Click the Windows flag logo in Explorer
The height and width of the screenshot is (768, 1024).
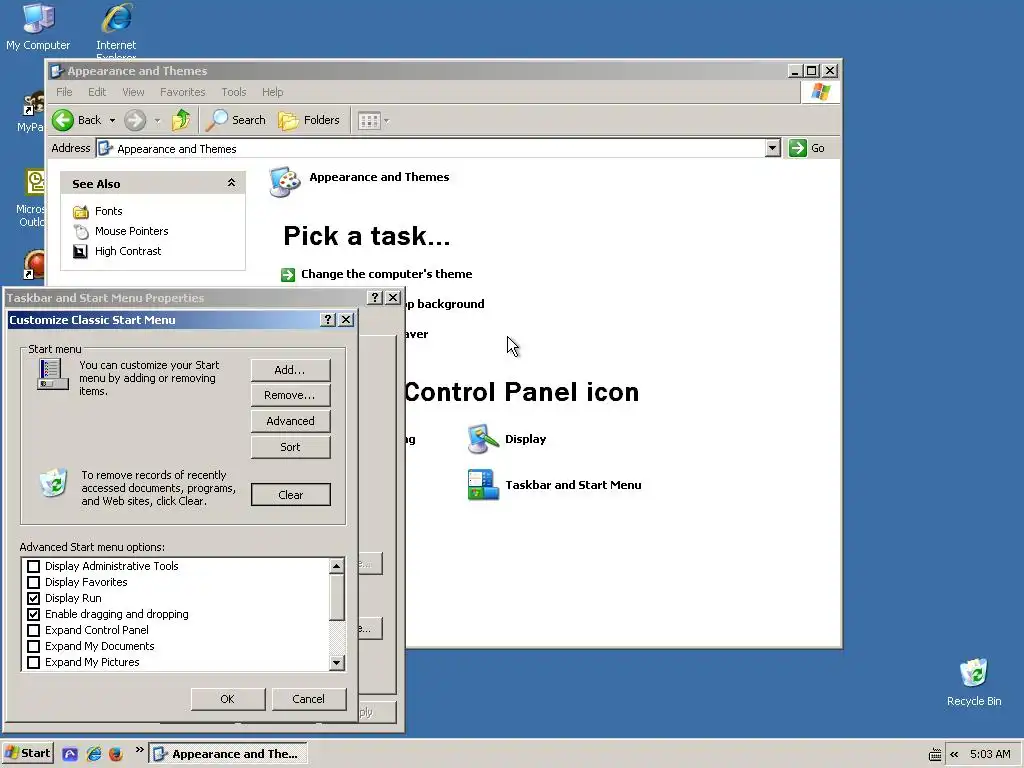[820, 92]
